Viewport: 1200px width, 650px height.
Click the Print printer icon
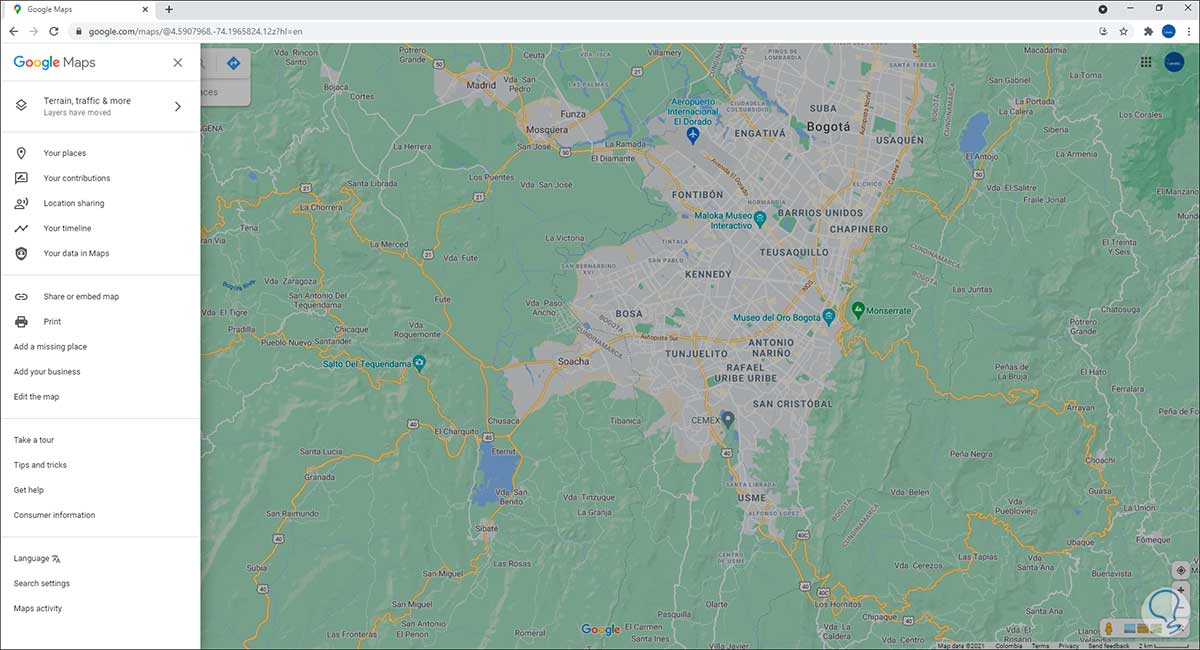(x=21, y=321)
